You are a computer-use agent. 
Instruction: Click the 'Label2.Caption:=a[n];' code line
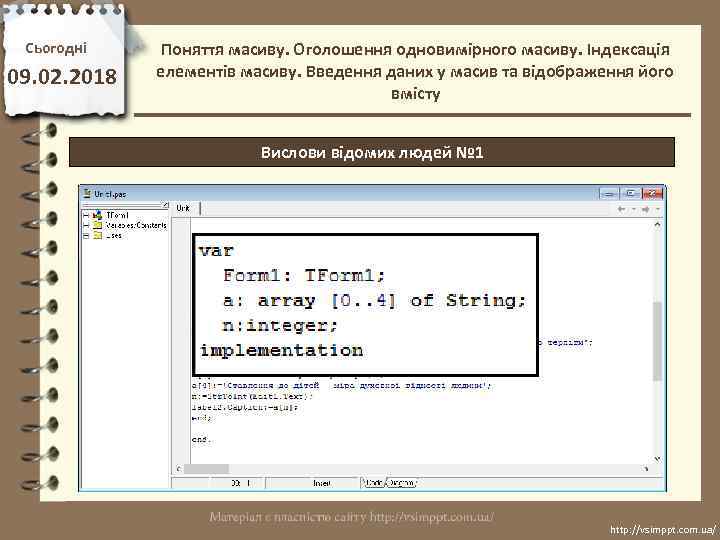pyautogui.click(x=245, y=407)
